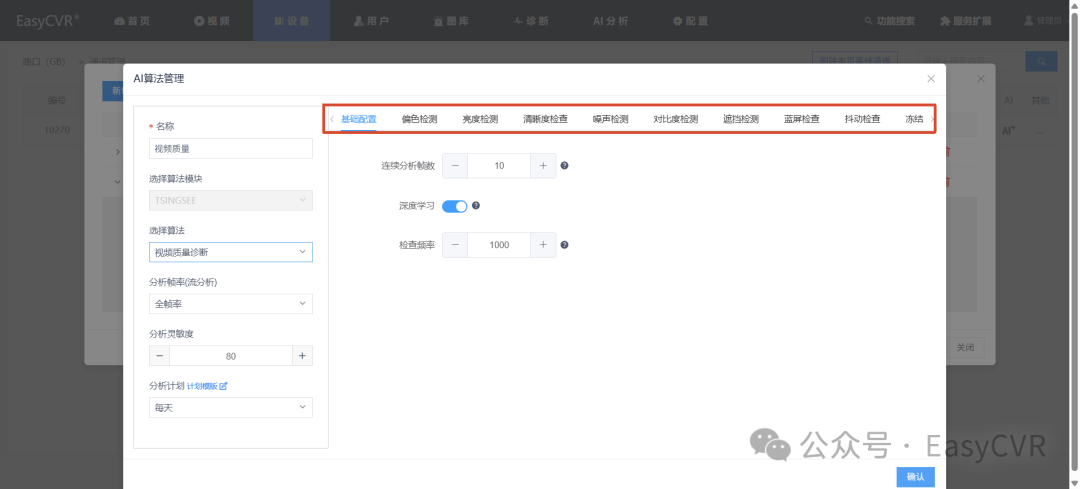
Task: Open 服务扩展 service extension
Action: (x=966, y=21)
